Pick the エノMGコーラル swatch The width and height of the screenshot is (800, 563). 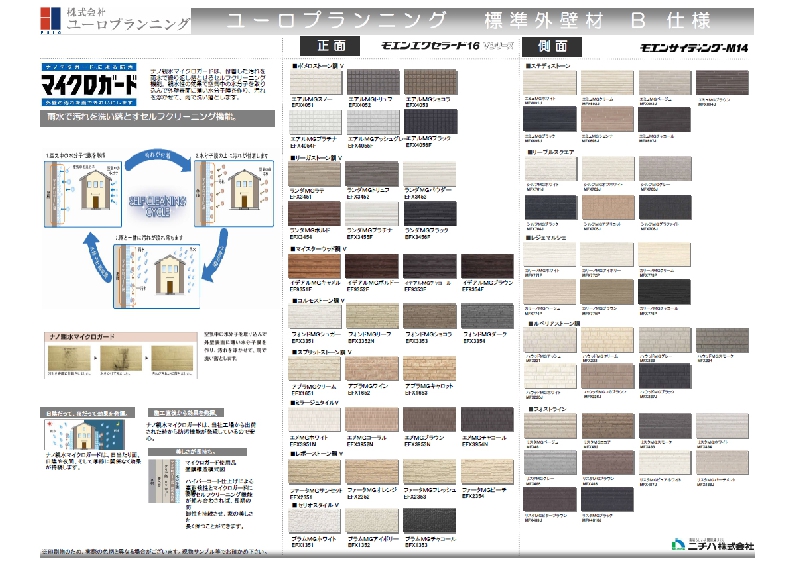[x=372, y=420]
